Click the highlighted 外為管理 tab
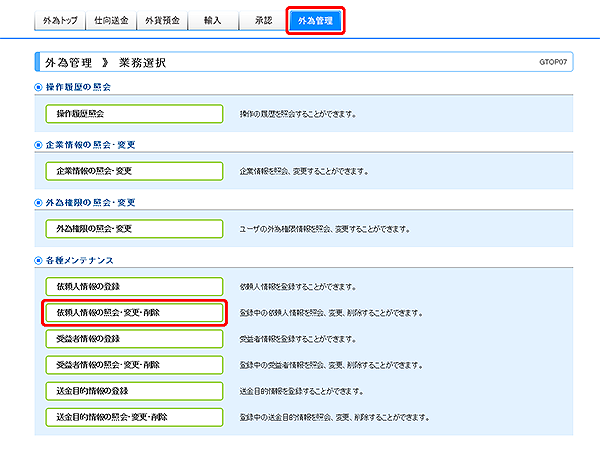Screen dimensions: 600x450 tap(315, 20)
